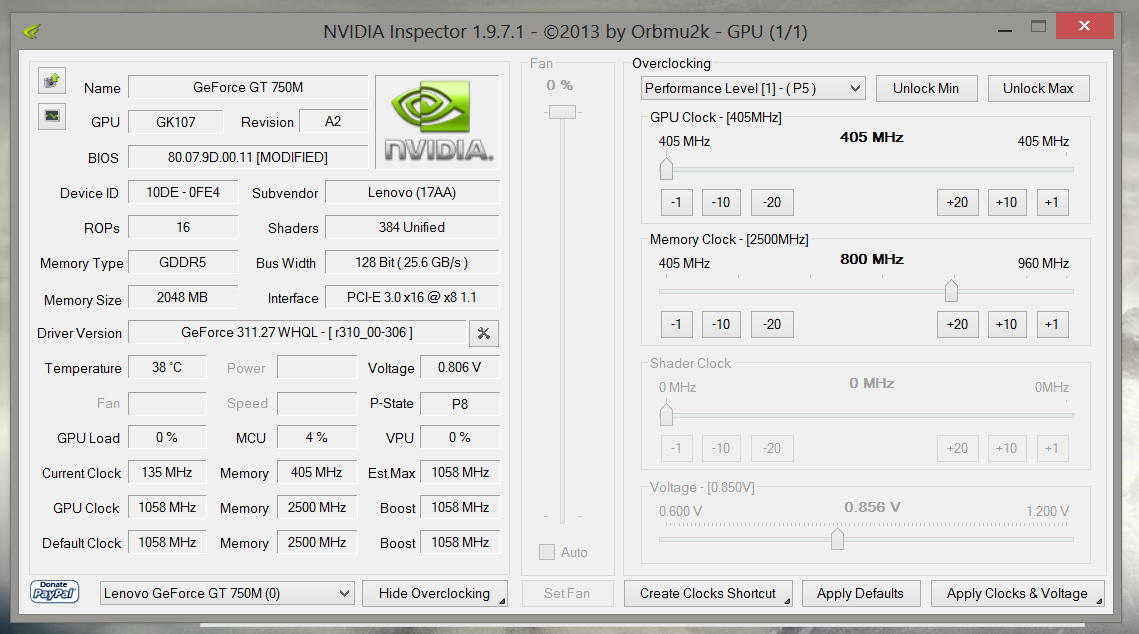Screen dimensions: 1139x634
Task: Click the Device ID value 10DE - 0FE4
Action: coord(183,192)
